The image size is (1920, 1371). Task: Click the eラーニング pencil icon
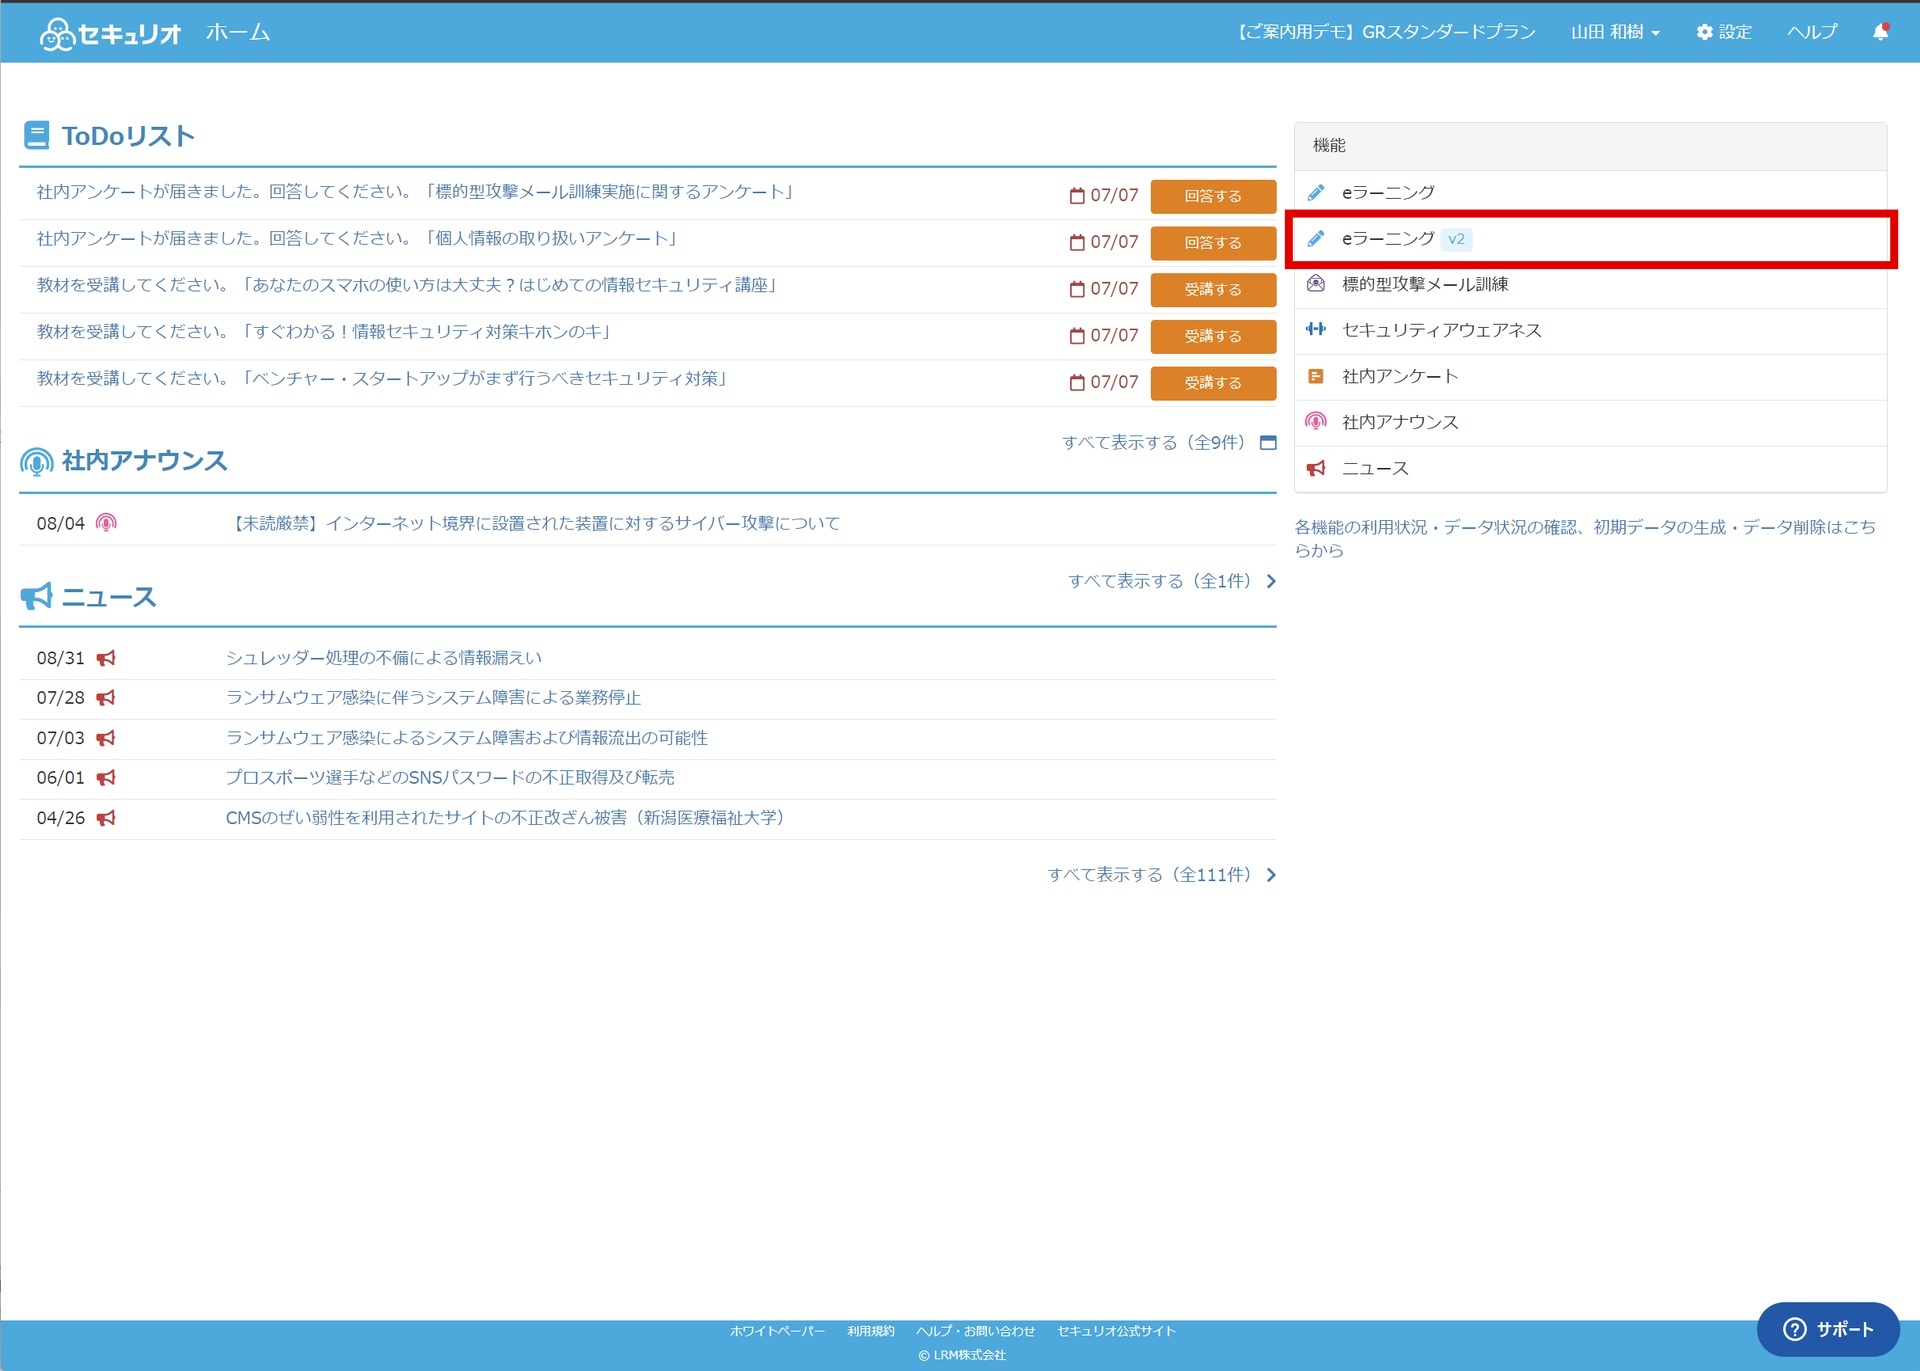(1315, 192)
